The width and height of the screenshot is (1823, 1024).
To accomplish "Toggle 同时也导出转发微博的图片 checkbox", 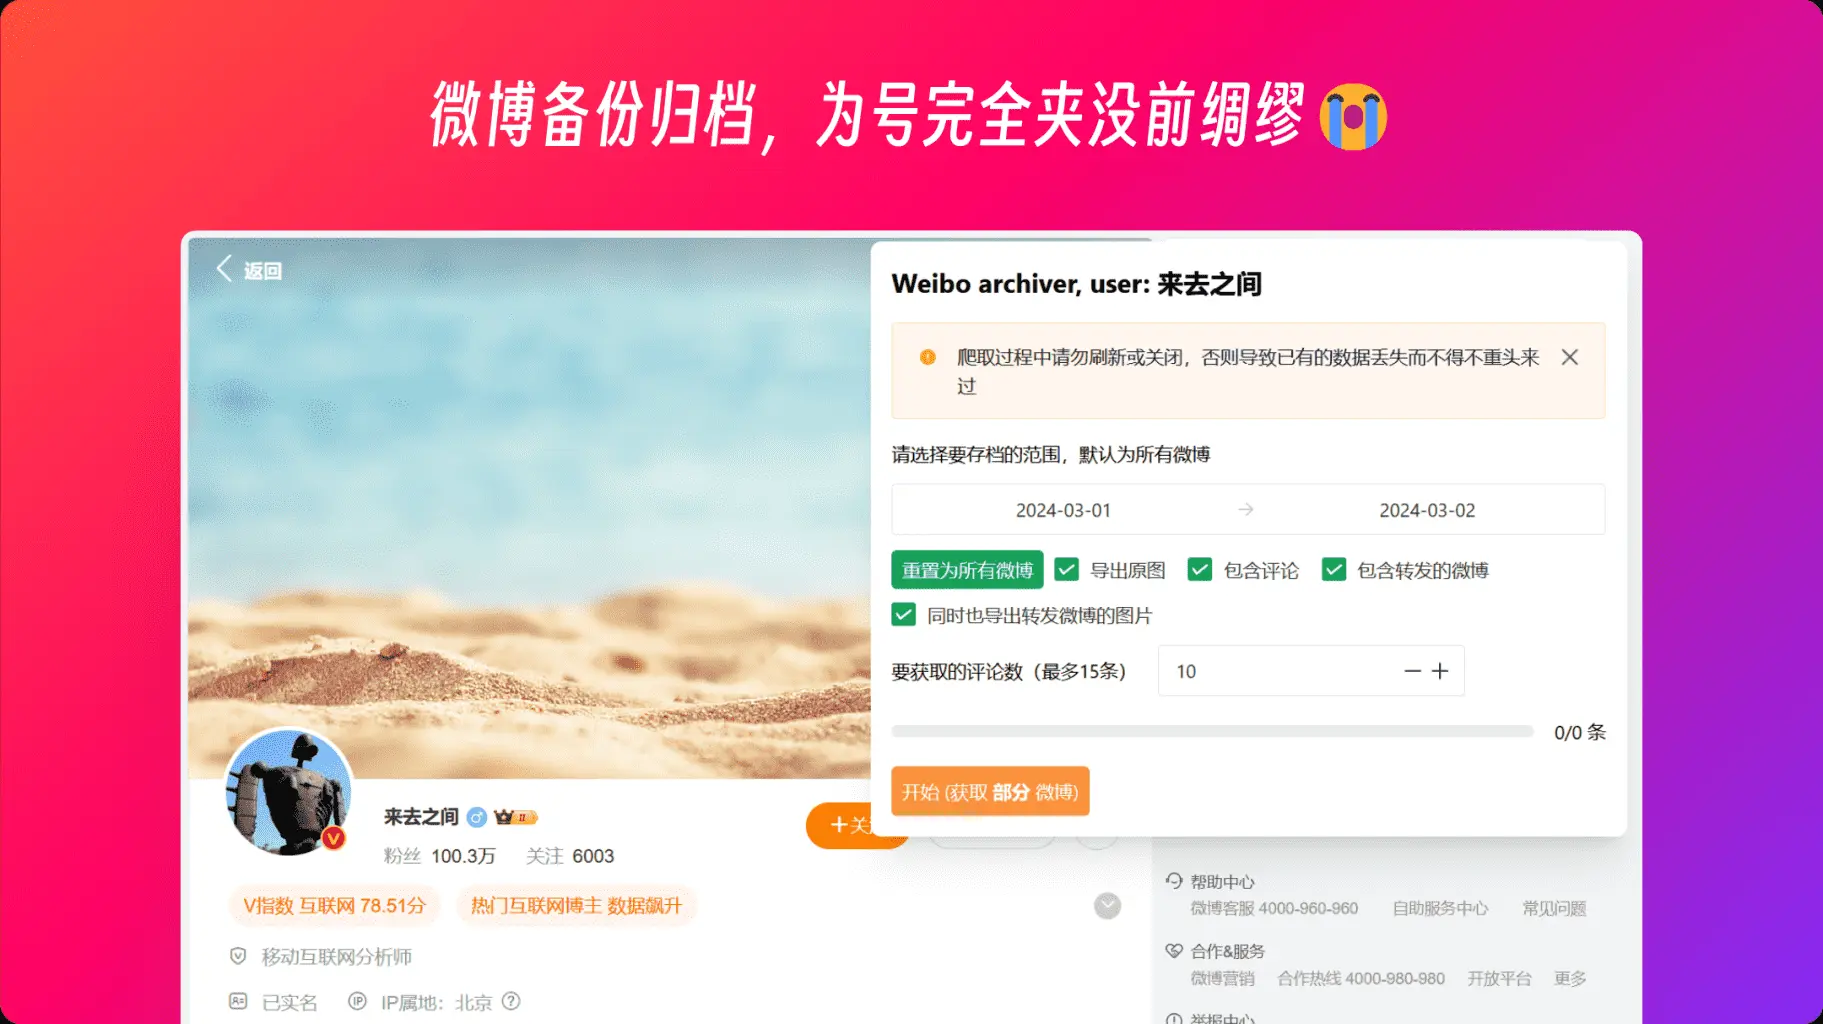I will (x=904, y=615).
